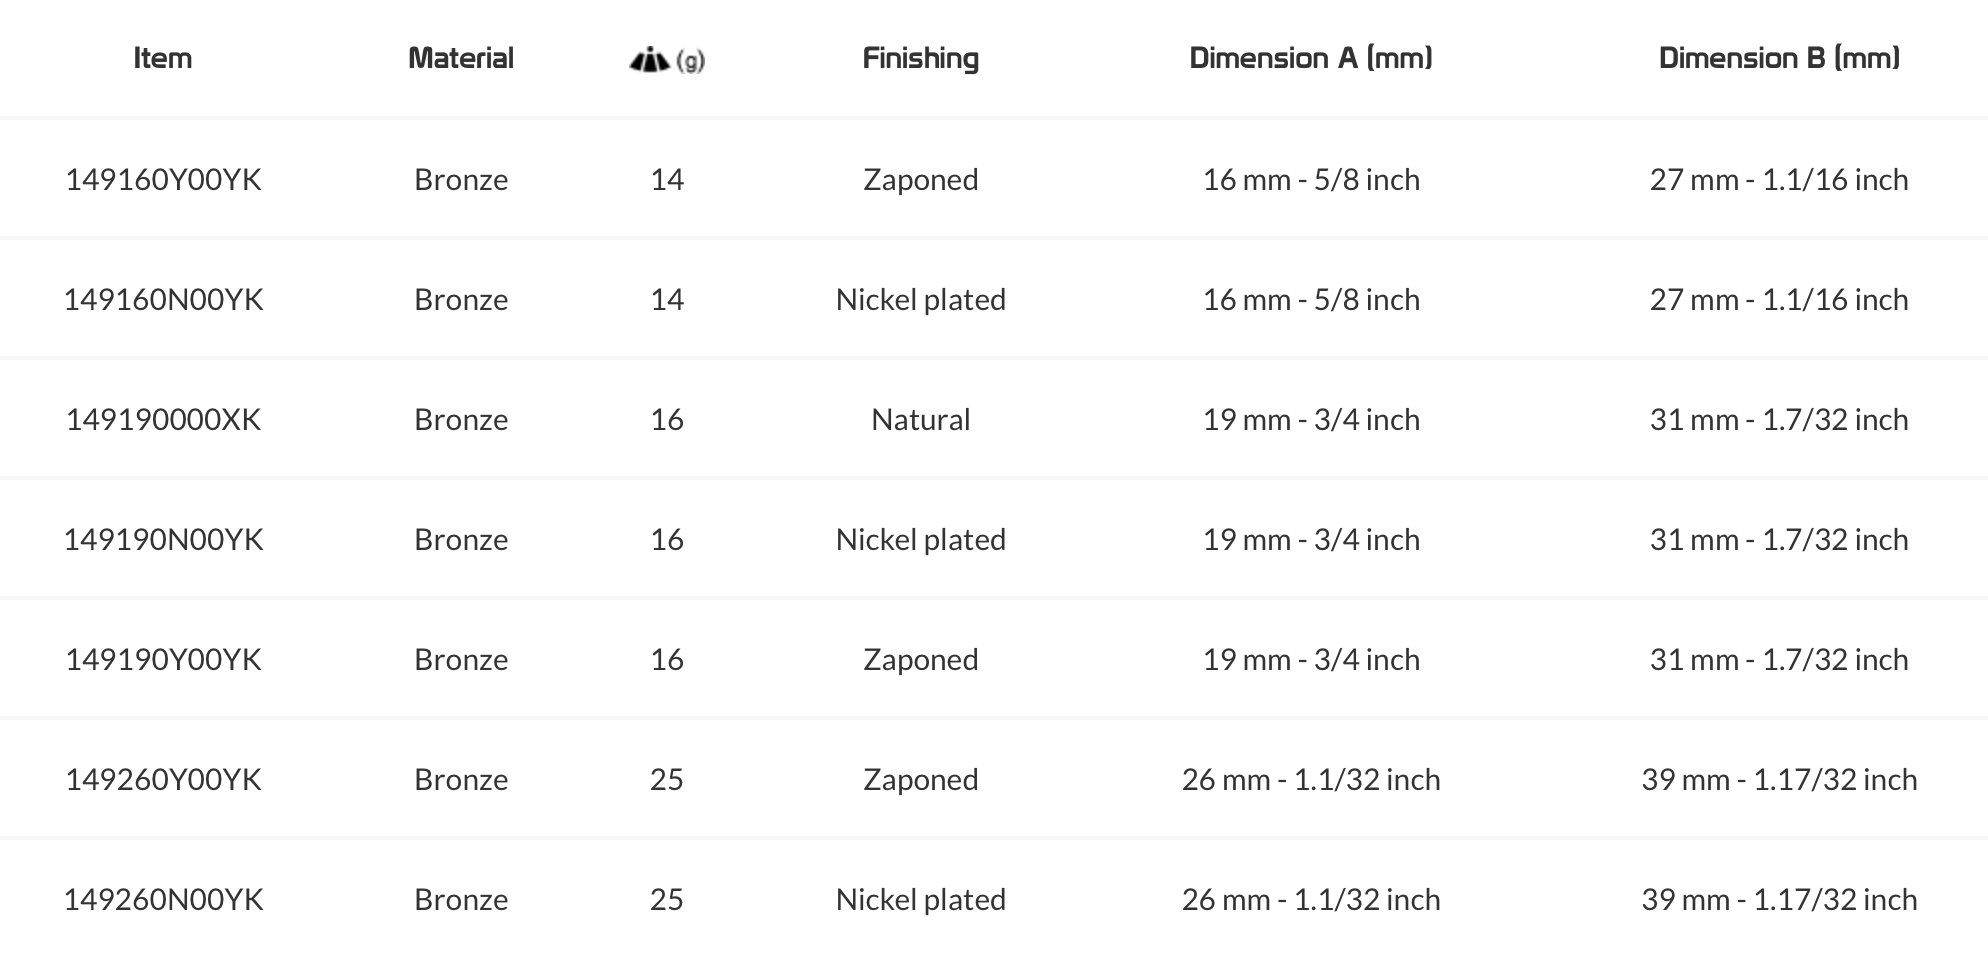1988x970 pixels.
Task: Click the Item column header
Action: tap(163, 58)
